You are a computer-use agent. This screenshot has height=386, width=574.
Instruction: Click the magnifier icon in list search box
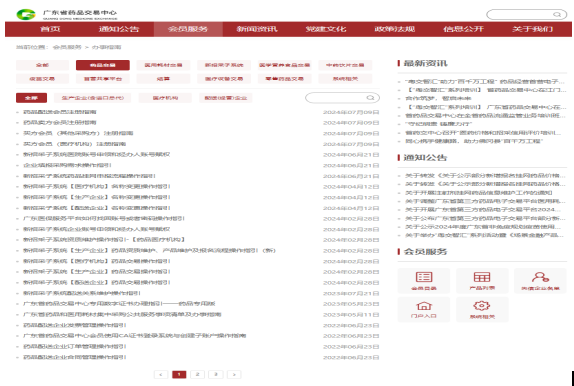coord(370,98)
